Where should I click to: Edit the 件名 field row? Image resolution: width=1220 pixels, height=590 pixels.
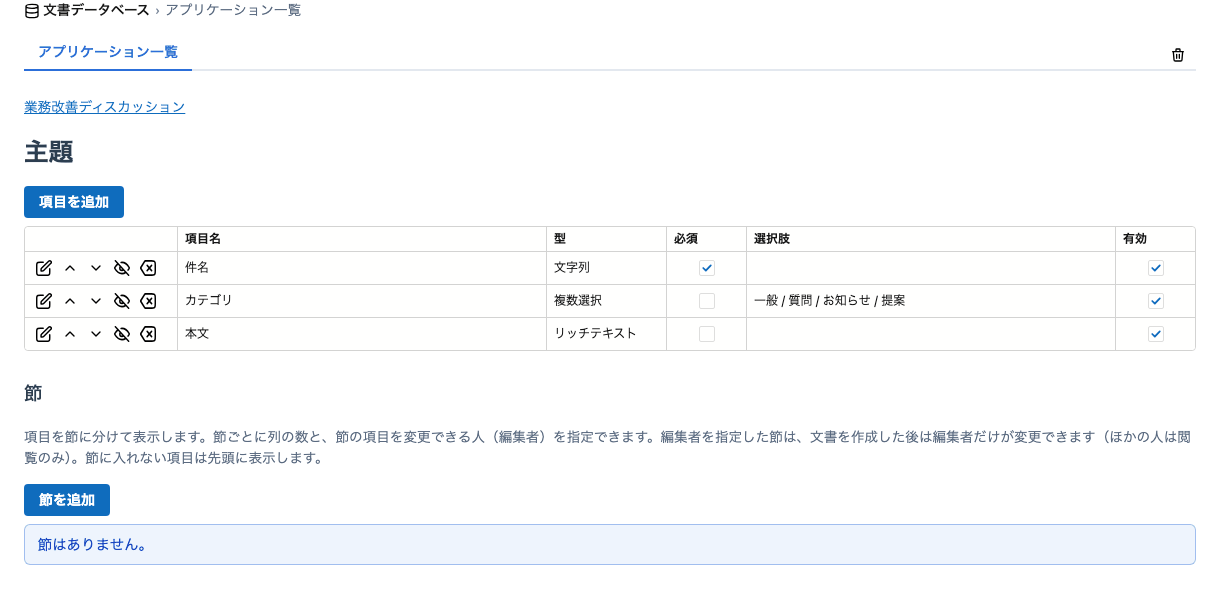tap(44, 268)
